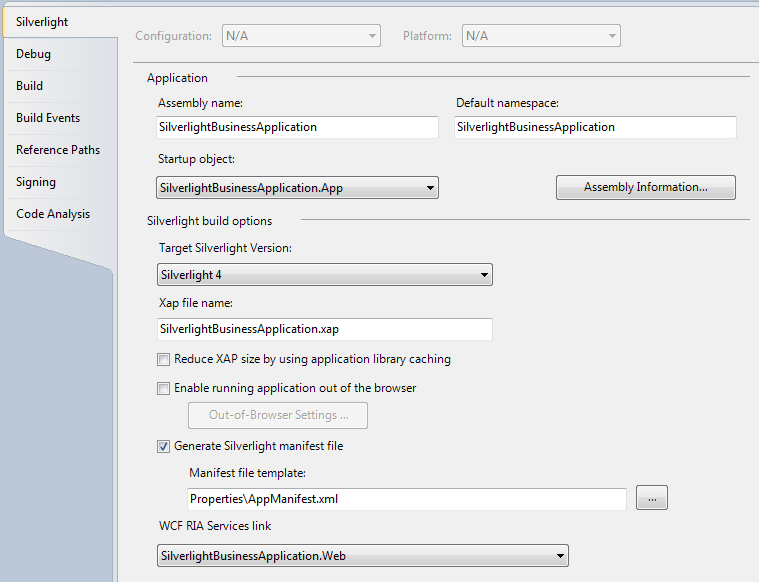759x582 pixels.
Task: Open the Build Events tab
Action: tap(47, 118)
